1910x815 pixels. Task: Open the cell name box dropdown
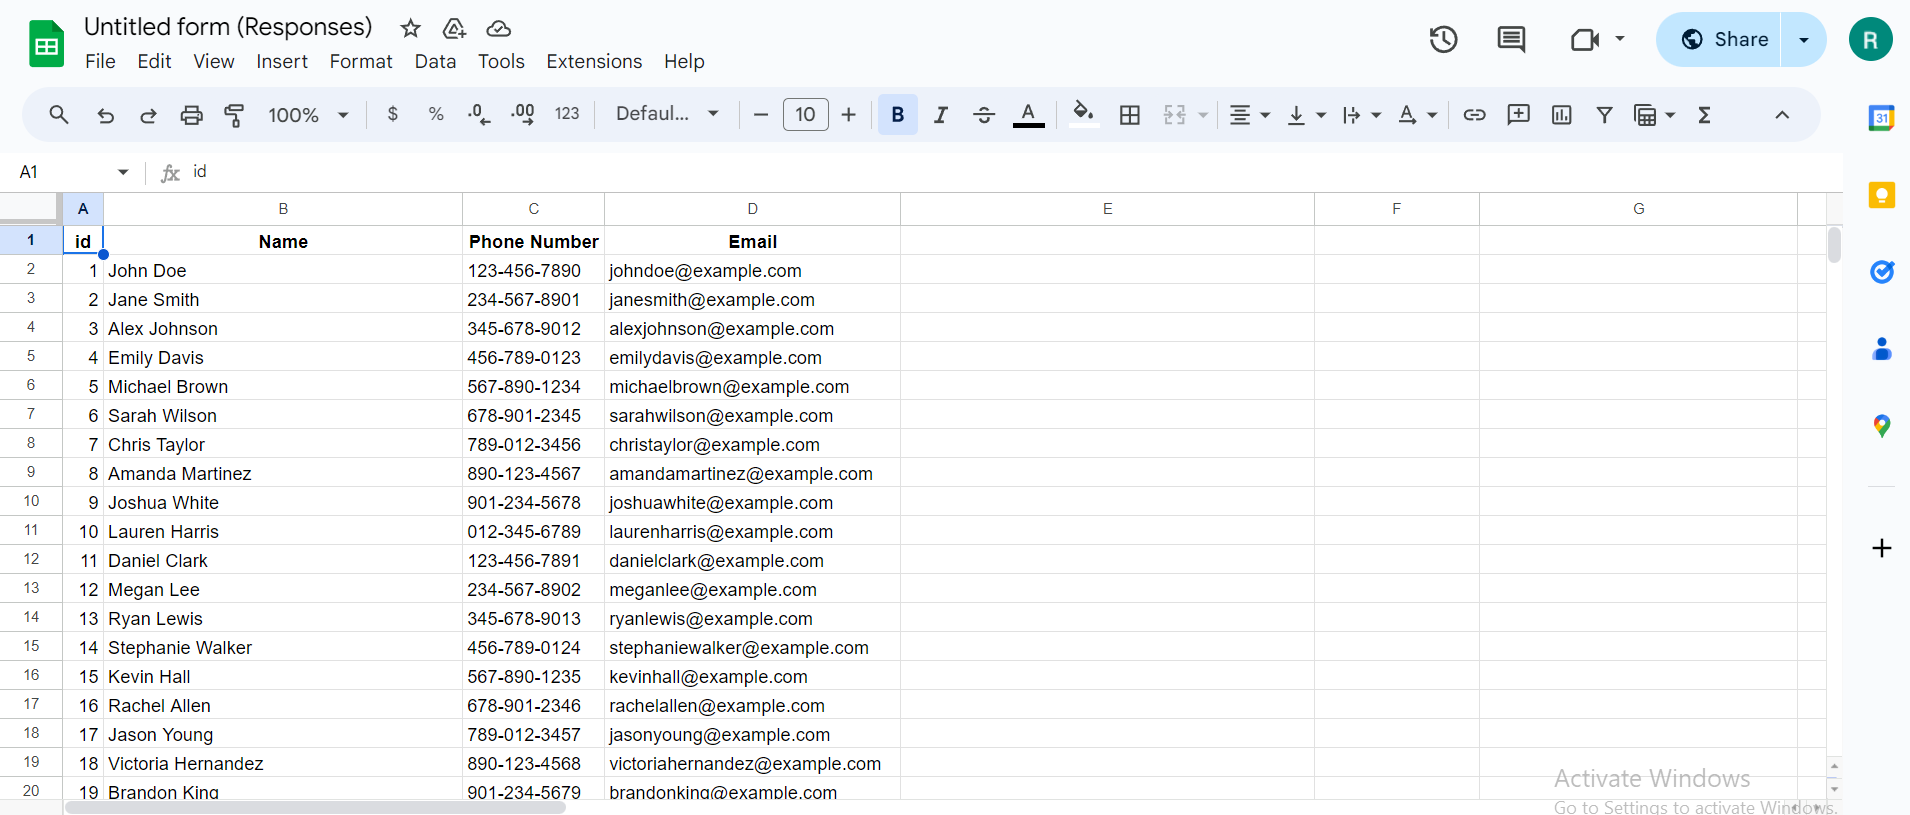(x=123, y=172)
